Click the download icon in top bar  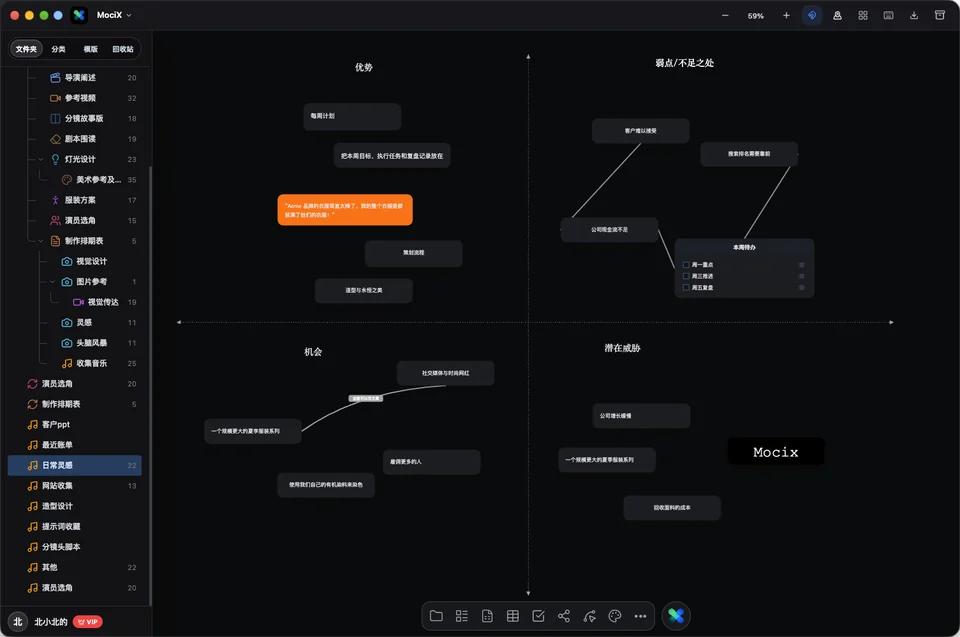click(x=914, y=15)
